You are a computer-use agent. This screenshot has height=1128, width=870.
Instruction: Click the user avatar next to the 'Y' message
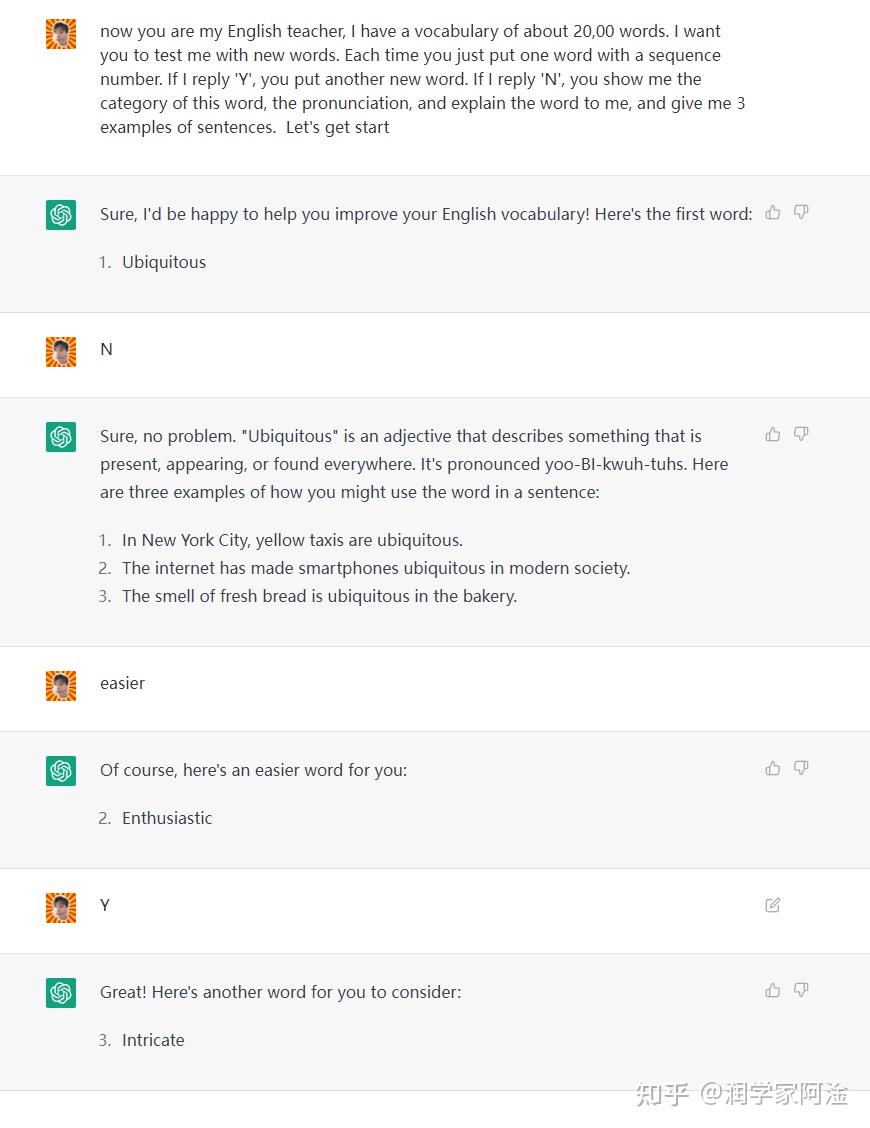point(61,907)
